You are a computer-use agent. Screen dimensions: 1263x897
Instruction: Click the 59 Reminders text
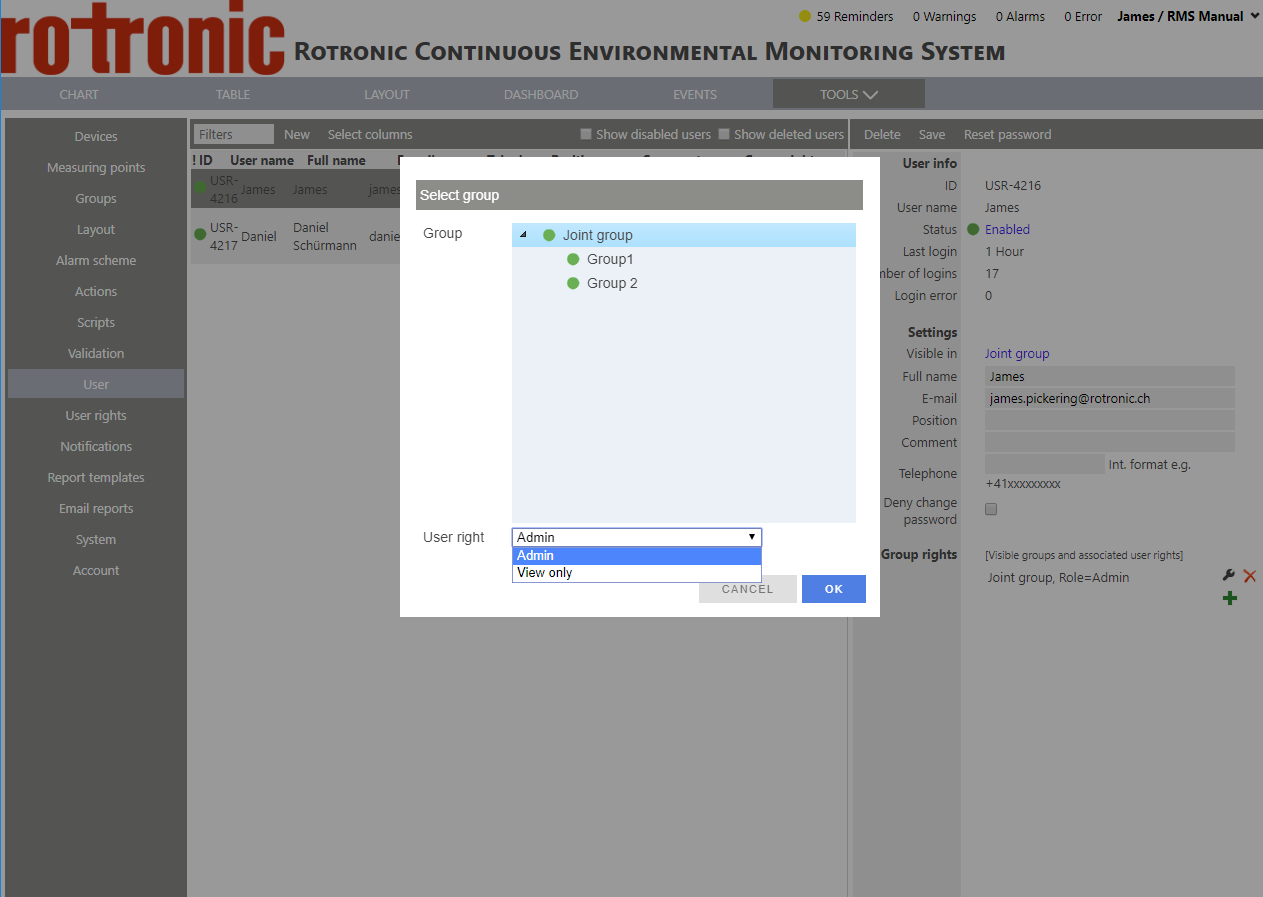855,16
